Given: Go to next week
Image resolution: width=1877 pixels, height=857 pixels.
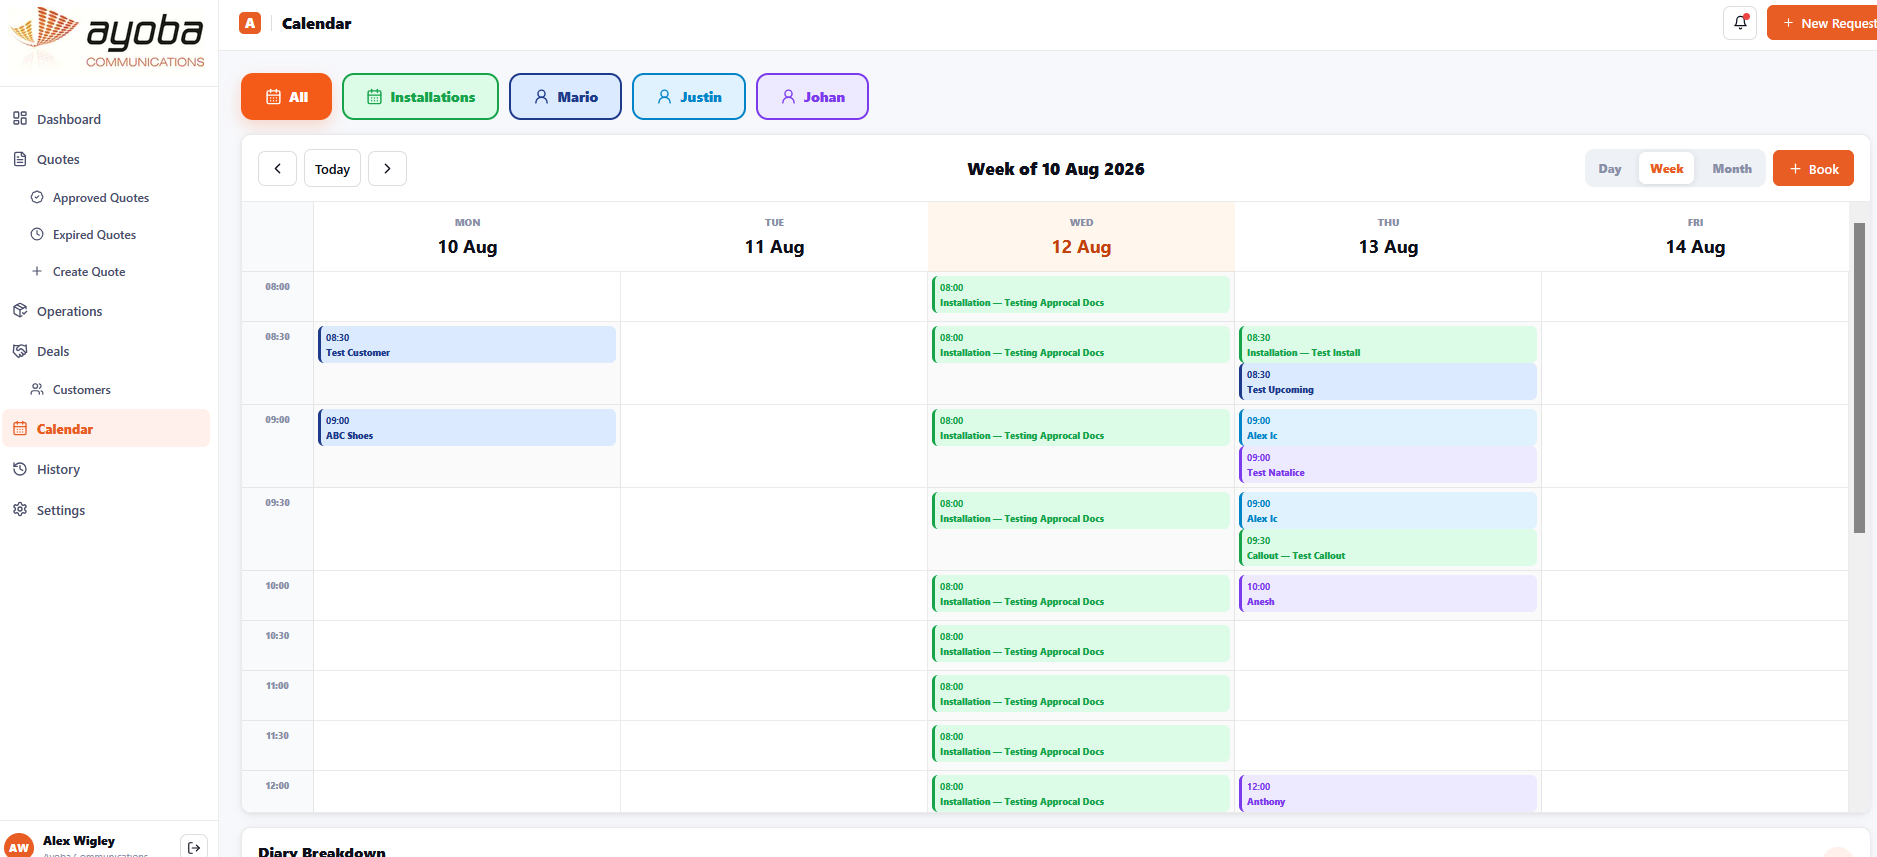Looking at the screenshot, I should [387, 169].
